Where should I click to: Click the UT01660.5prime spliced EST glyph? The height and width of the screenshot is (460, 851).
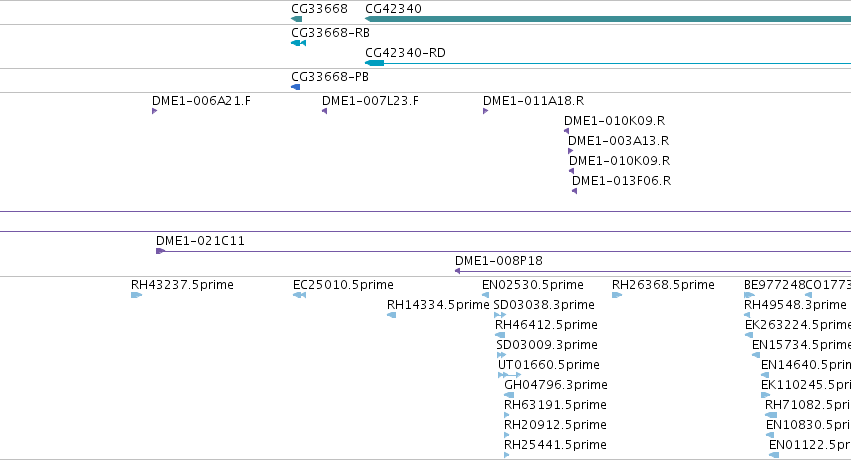coord(509,375)
